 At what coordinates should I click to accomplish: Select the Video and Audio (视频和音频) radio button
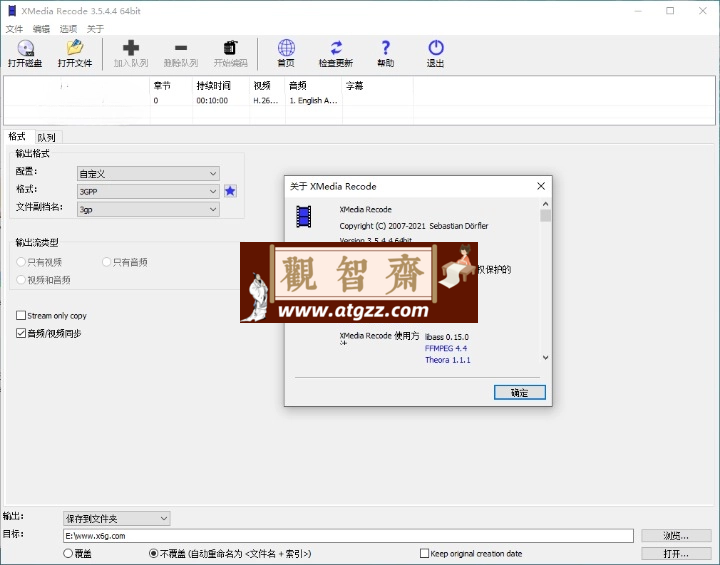click(21, 280)
